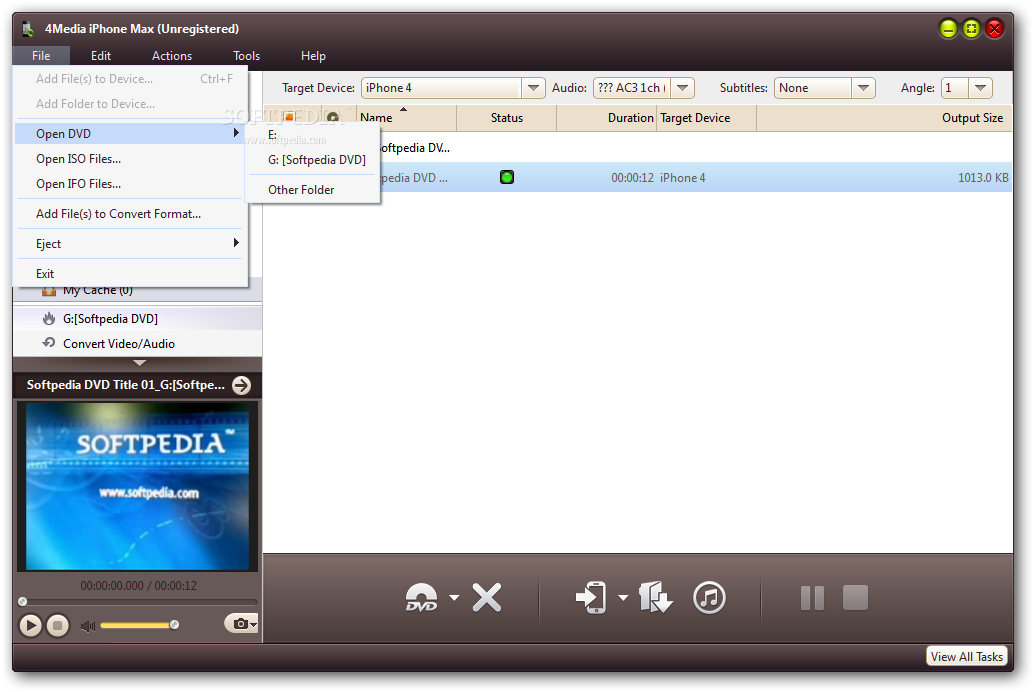Mute the preview speaker icon
The image size is (1034, 692).
point(87,625)
